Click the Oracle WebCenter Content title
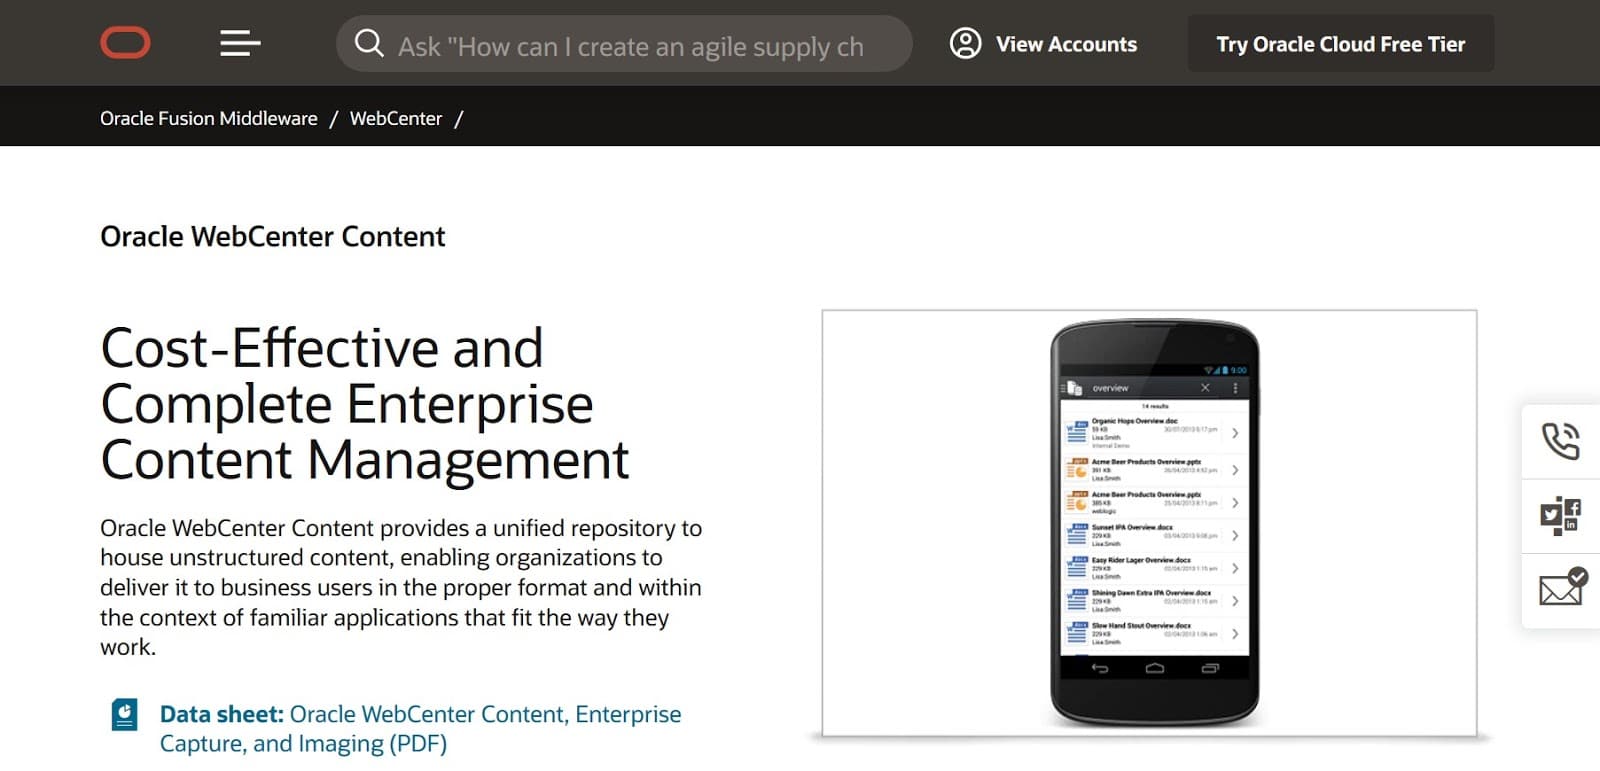Image resolution: width=1600 pixels, height=771 pixels. coord(273,237)
